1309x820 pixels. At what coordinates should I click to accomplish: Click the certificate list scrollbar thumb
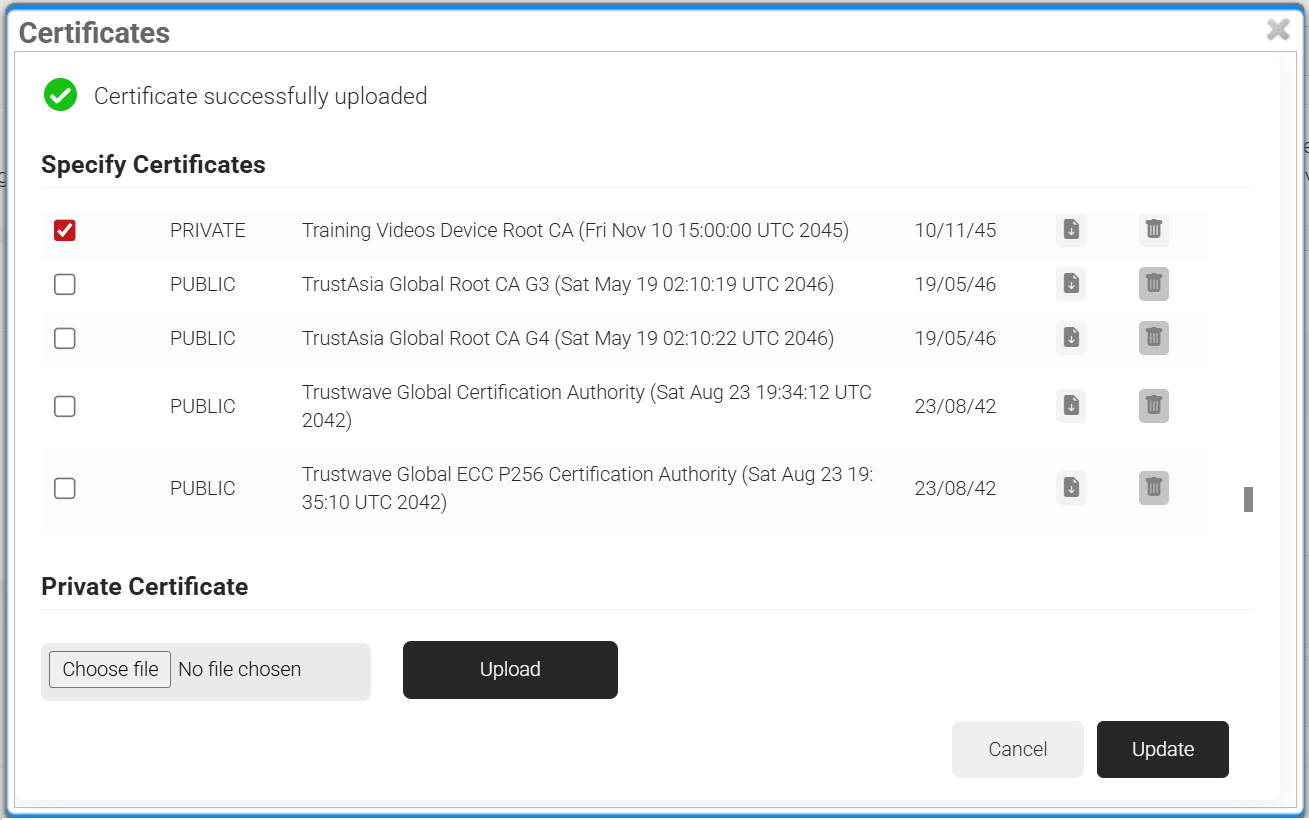coord(1248,499)
